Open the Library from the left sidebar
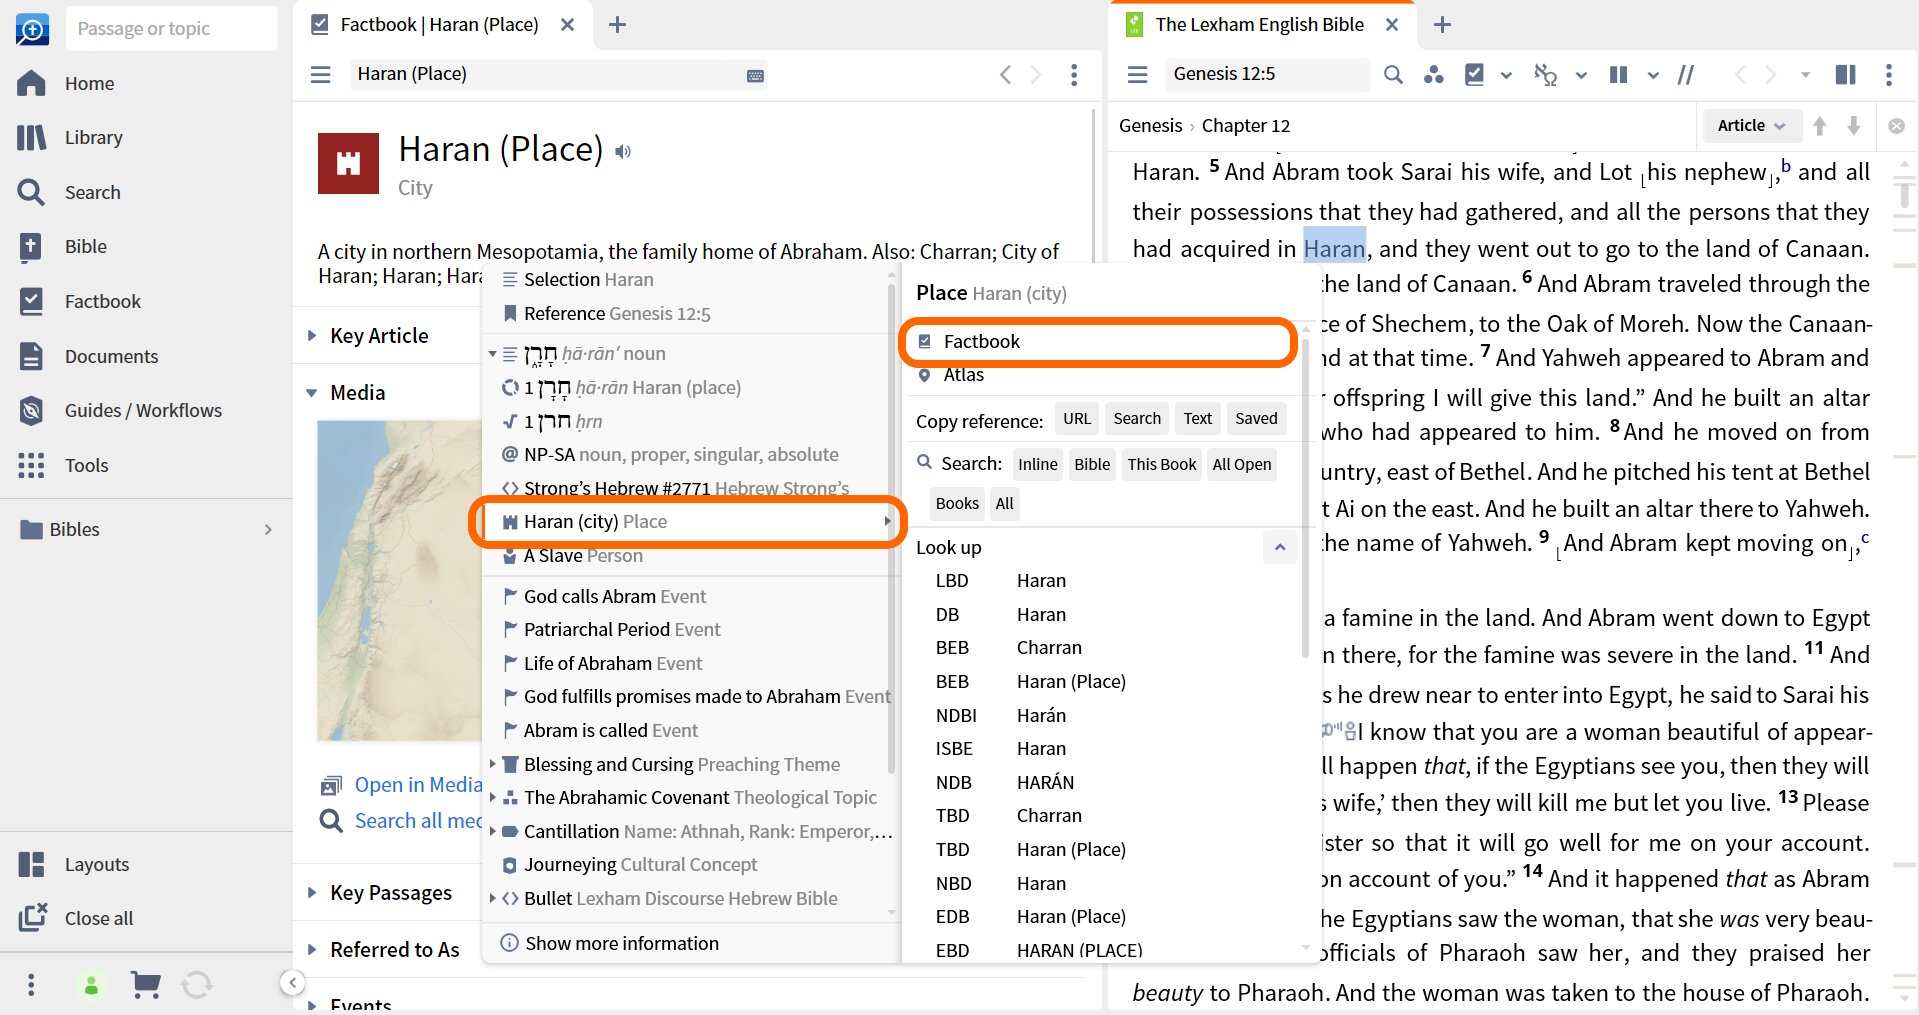This screenshot has width=1919, height=1015. tap(93, 137)
